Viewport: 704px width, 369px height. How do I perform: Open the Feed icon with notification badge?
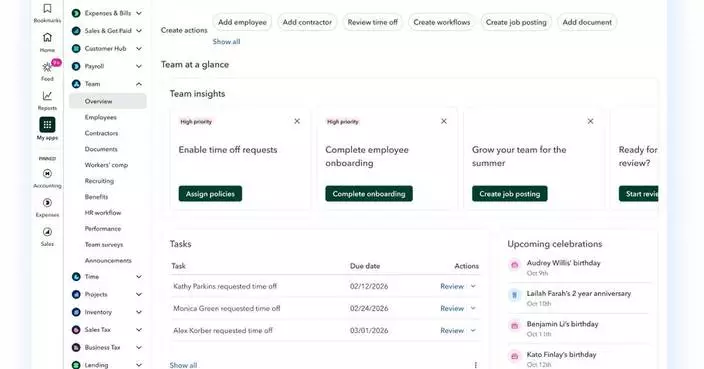click(47, 67)
